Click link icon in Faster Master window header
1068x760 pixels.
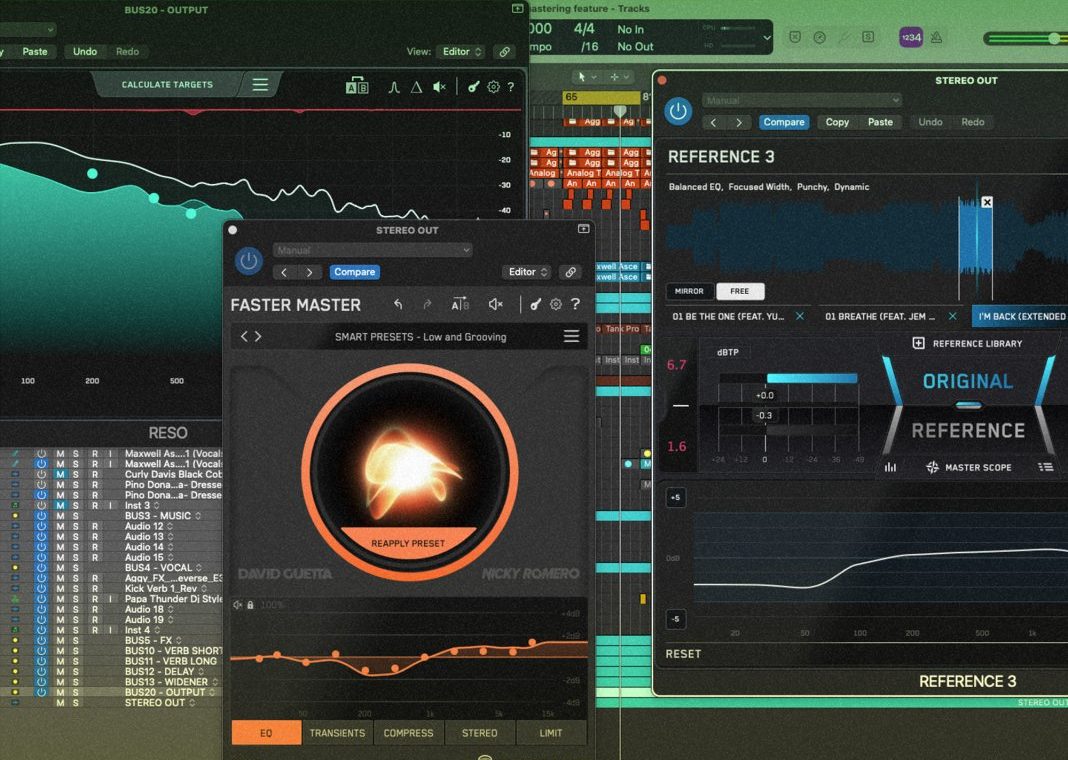[571, 272]
